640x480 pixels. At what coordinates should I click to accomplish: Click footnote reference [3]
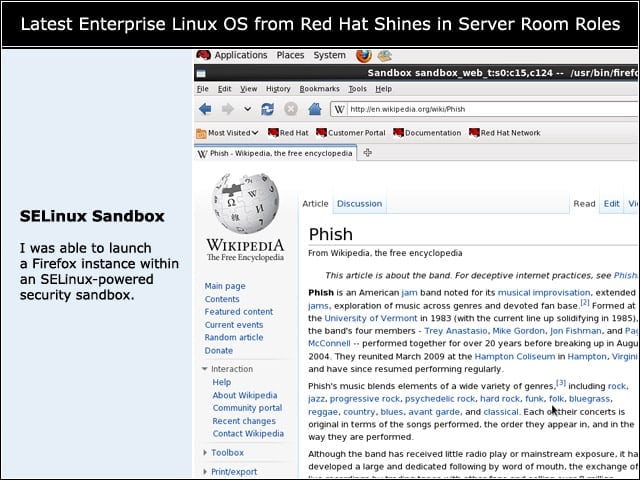tap(561, 383)
